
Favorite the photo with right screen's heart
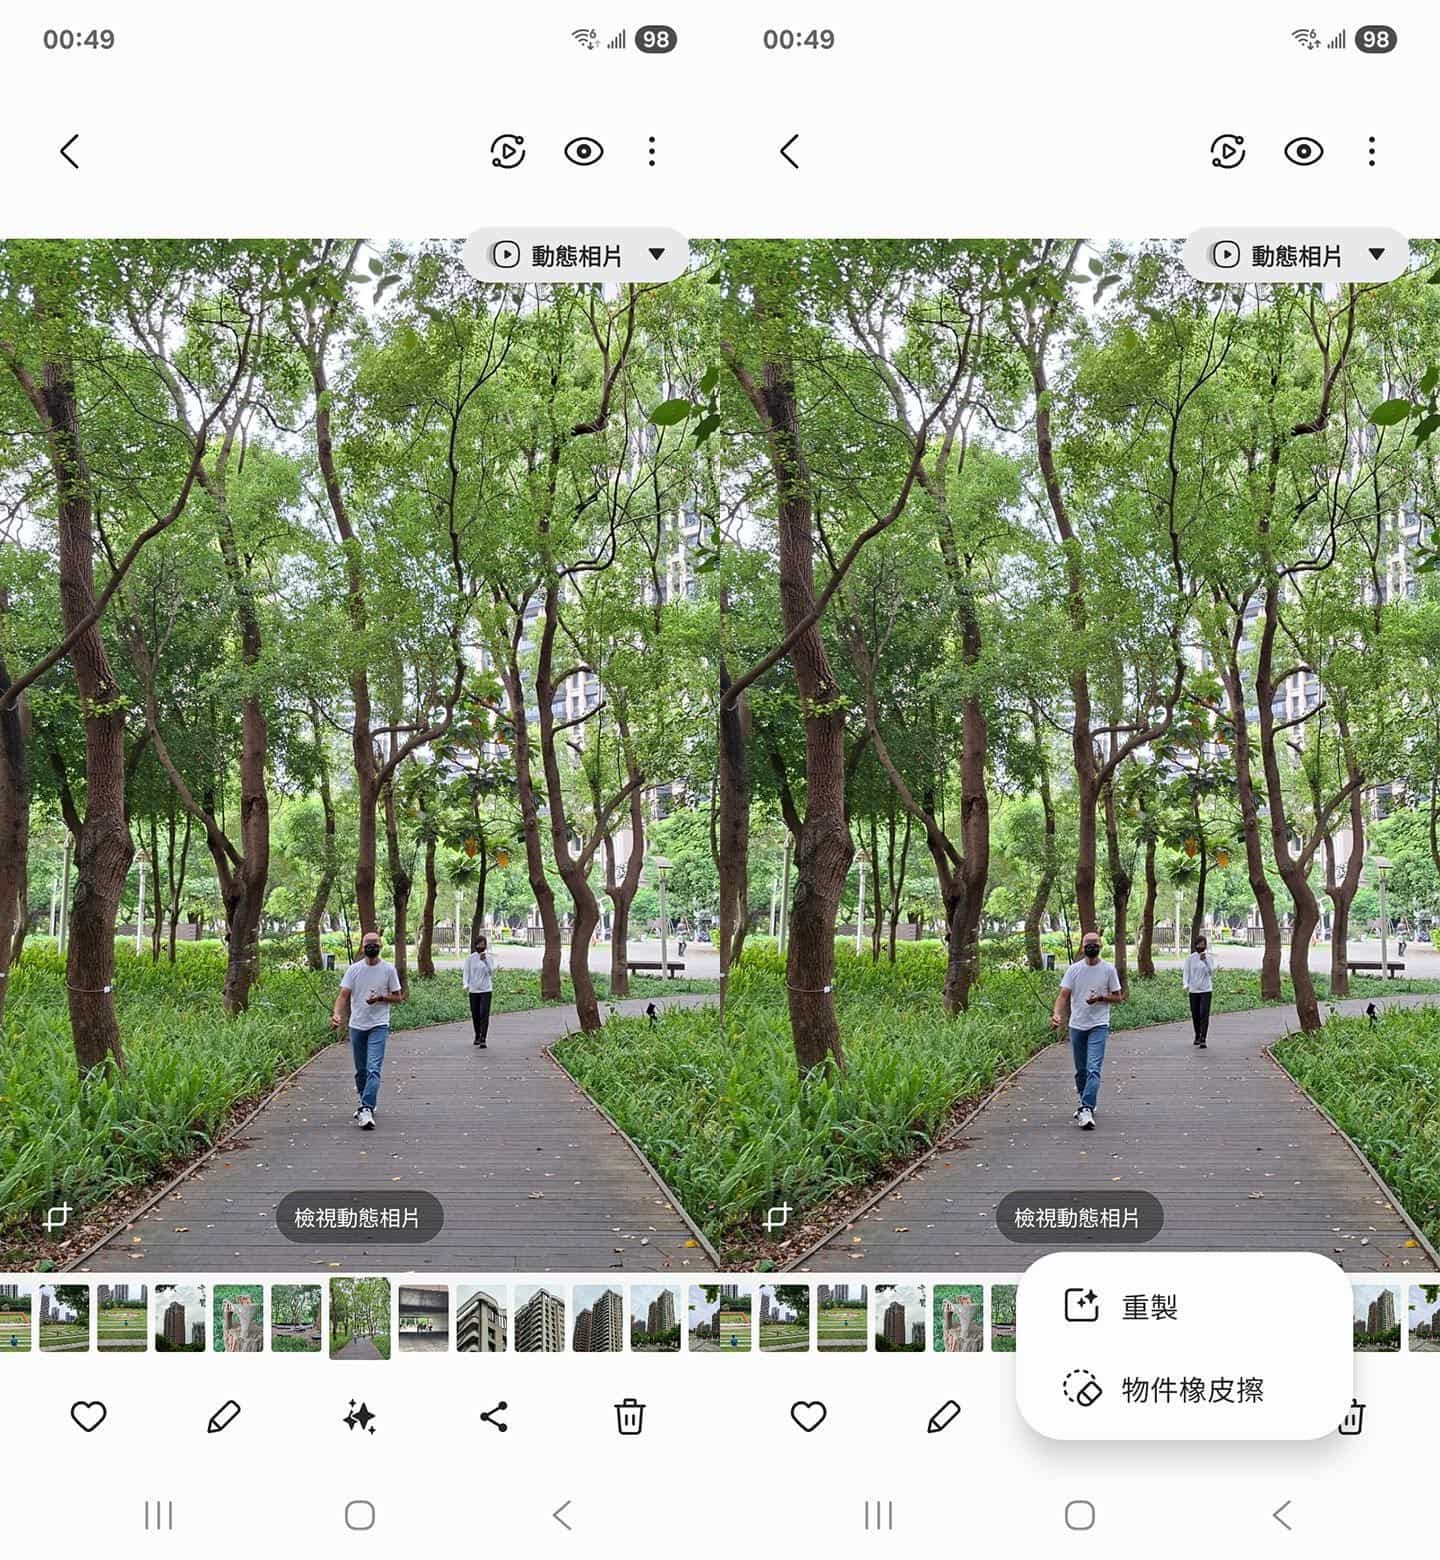coord(808,1416)
